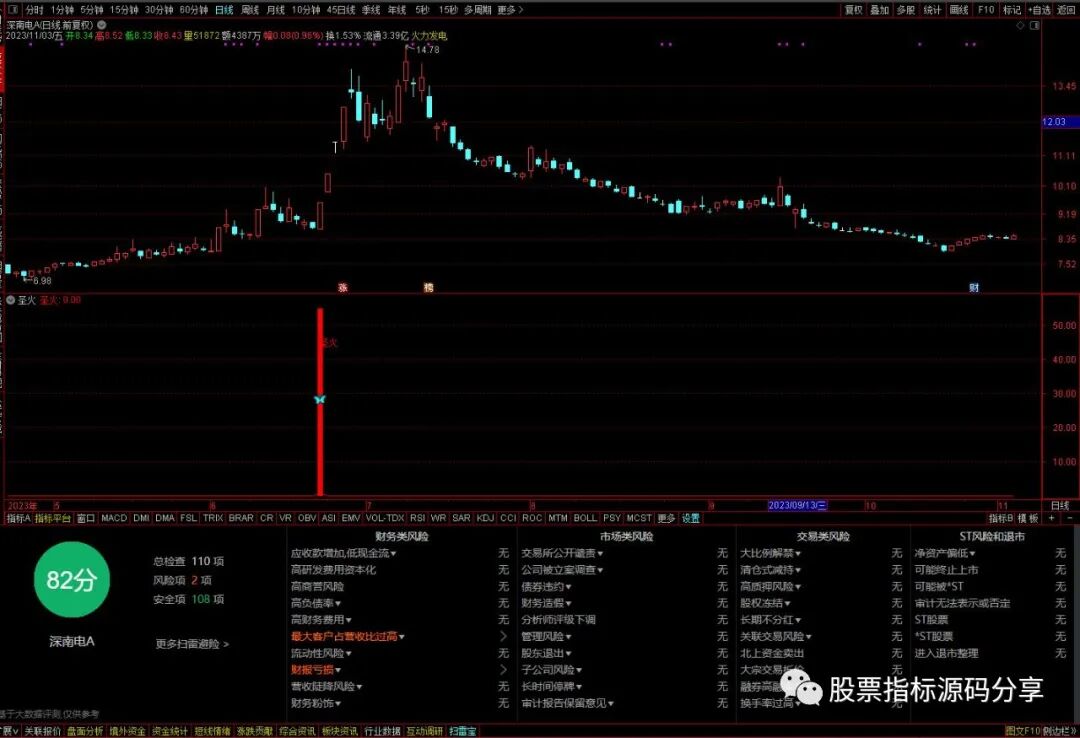This screenshot has width=1080, height=738.
Task: Open arrow for 最大客户占营收比过高 risk
Action: coord(503,636)
